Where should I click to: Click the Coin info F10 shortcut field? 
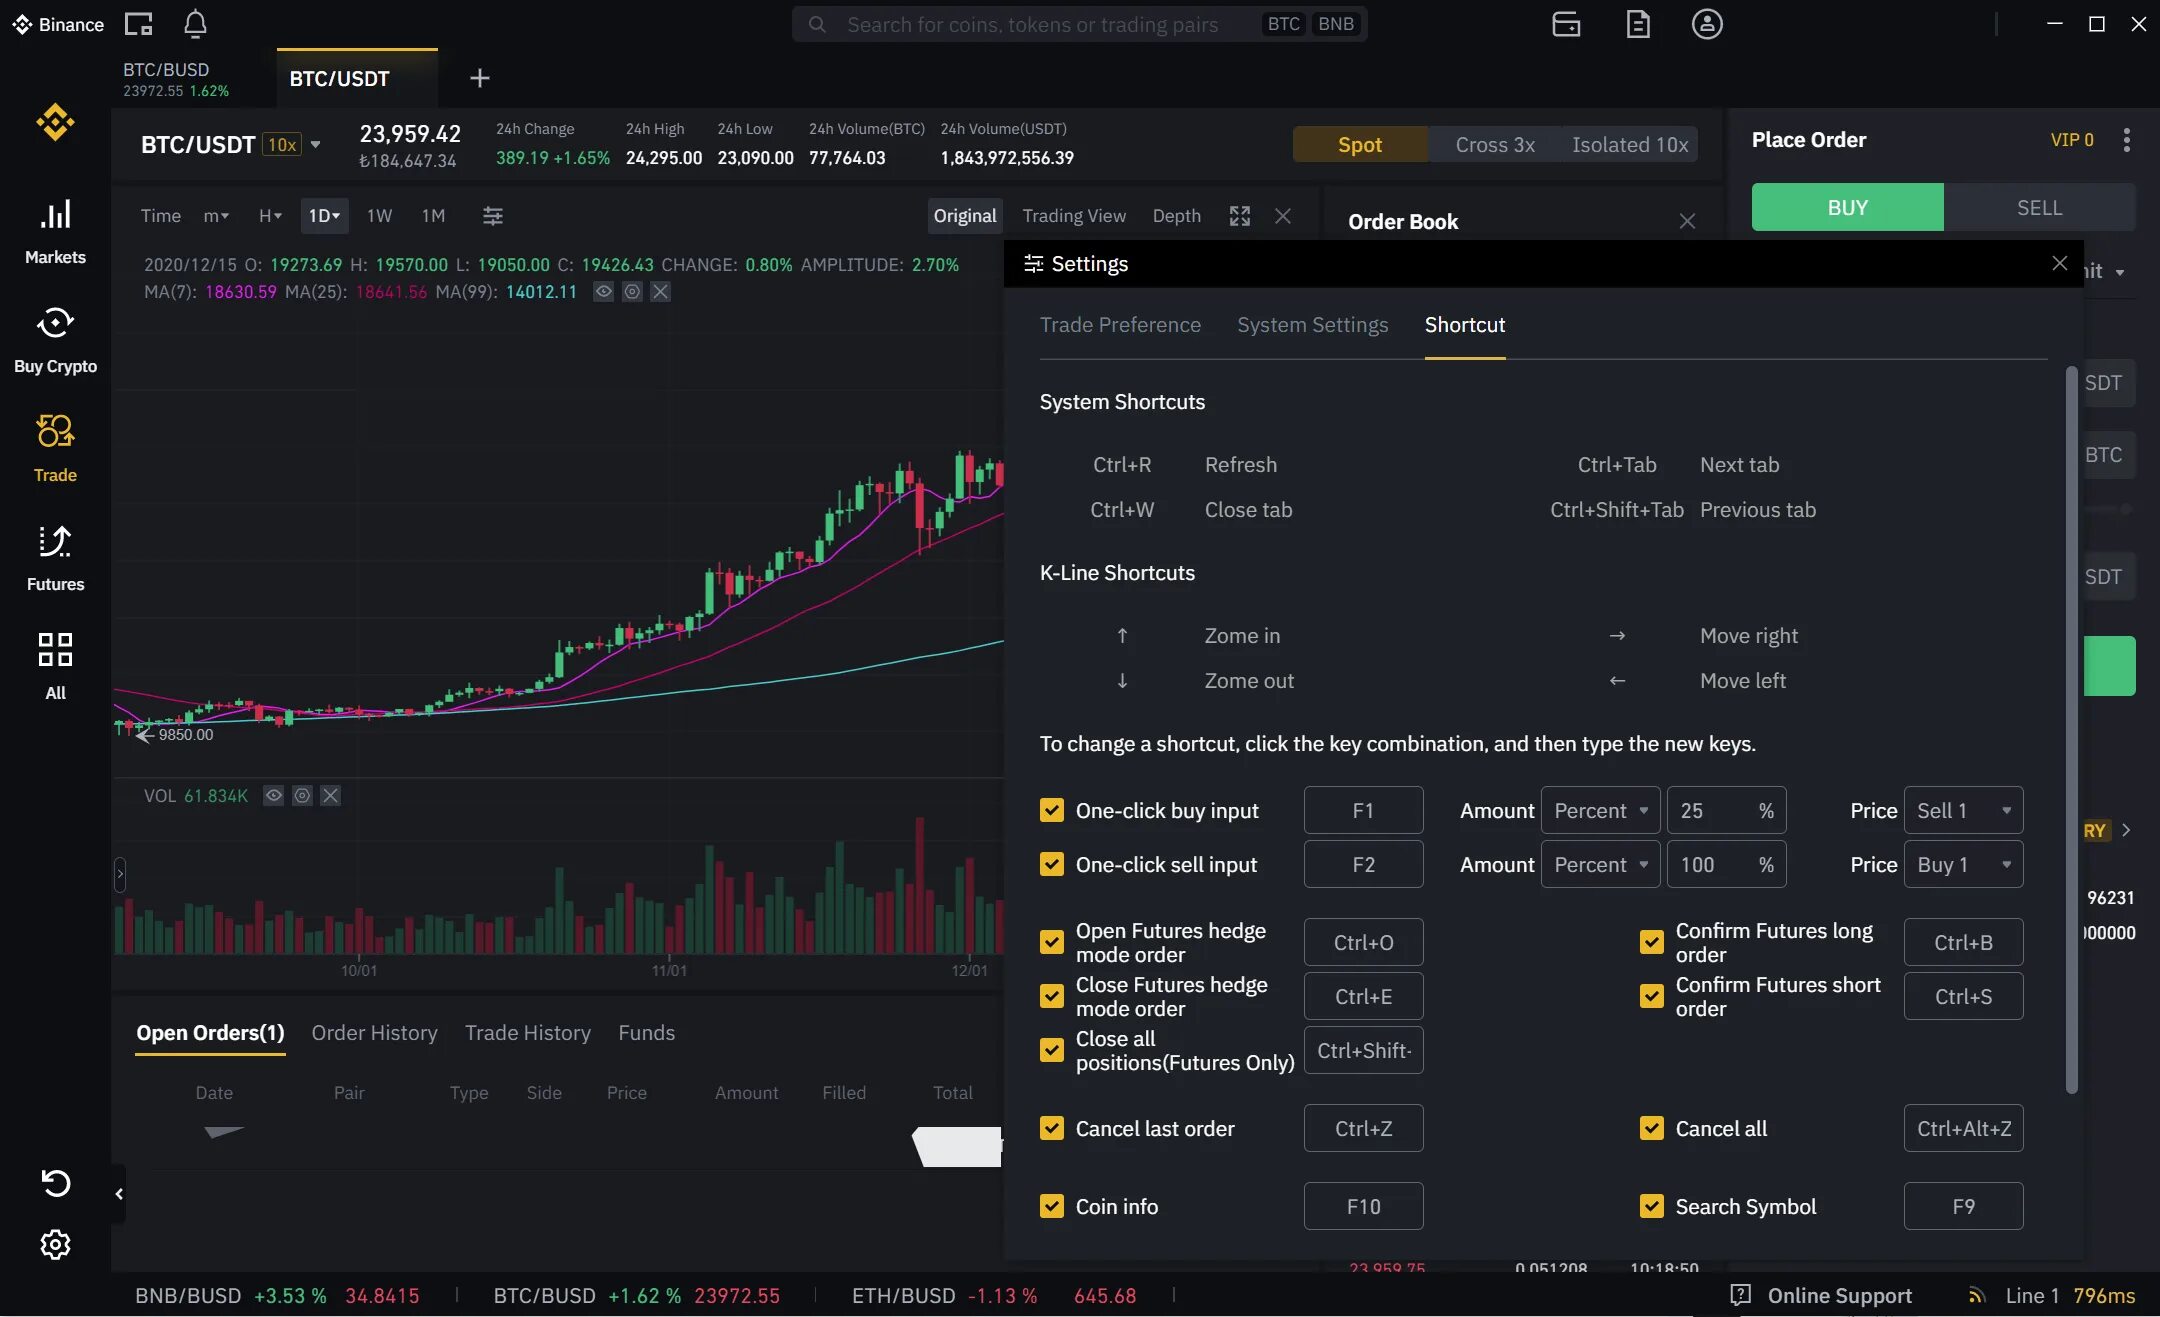(1363, 1207)
